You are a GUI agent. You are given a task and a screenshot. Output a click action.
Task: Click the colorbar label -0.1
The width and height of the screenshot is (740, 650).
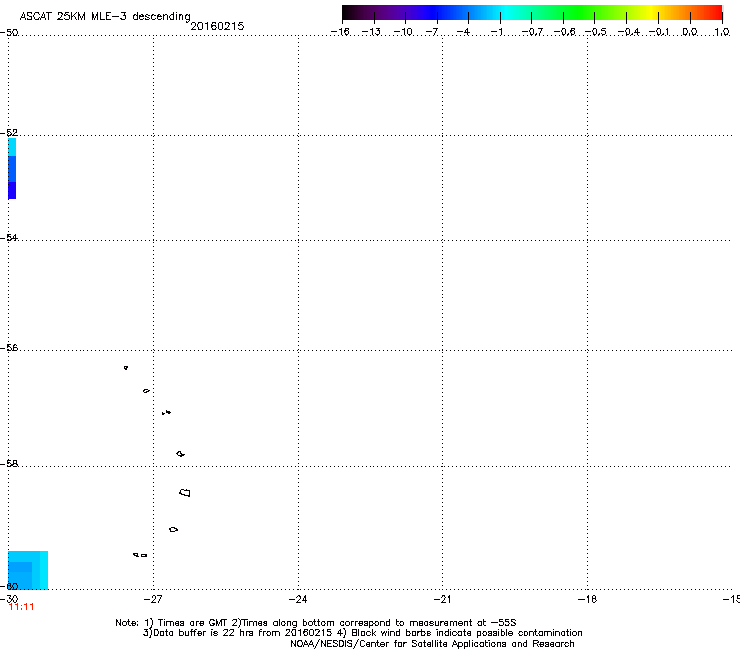pyautogui.click(x=659, y=32)
